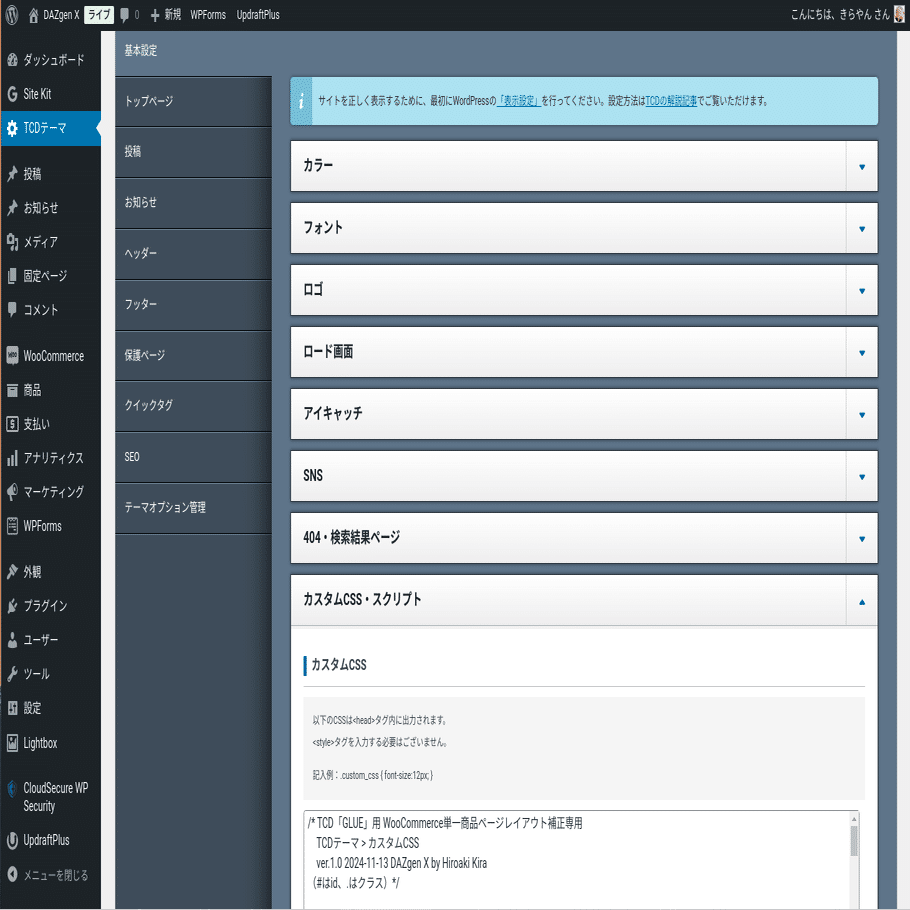The width and height of the screenshot is (910, 910).
Task: Click the Media icon in sidebar
Action: point(12,241)
